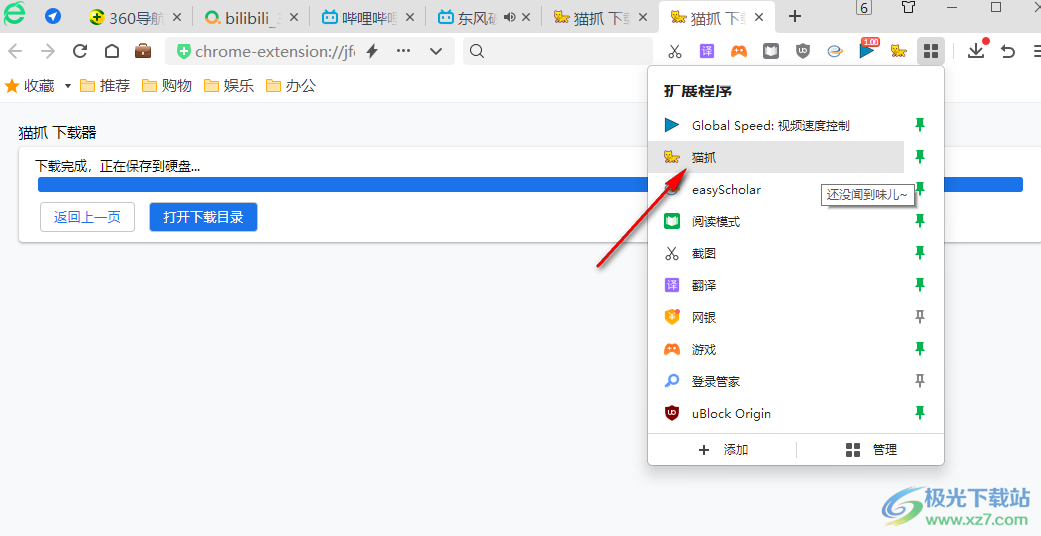Open the downloads manager icon
Screen dimensions: 1041x536
[977, 50]
